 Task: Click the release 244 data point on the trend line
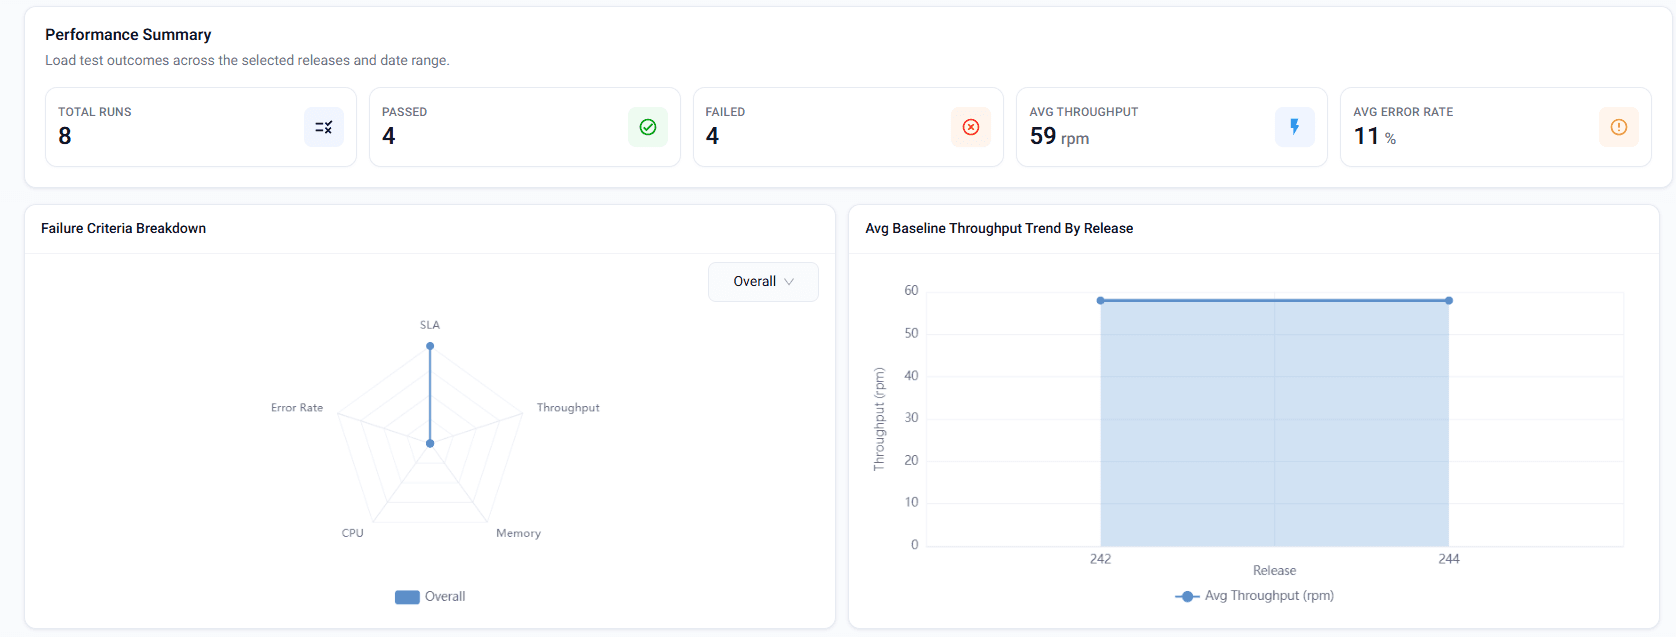[x=1449, y=300]
